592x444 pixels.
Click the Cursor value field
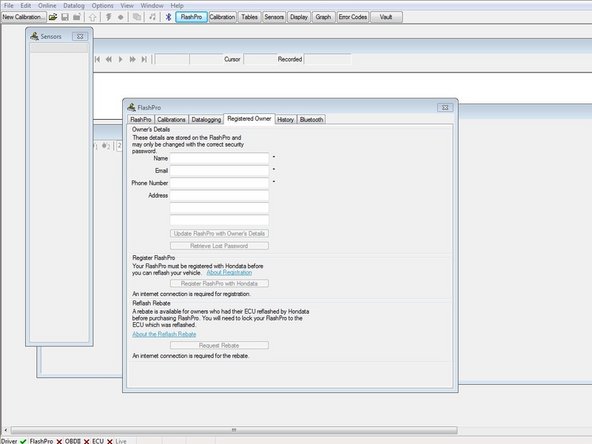pos(260,59)
